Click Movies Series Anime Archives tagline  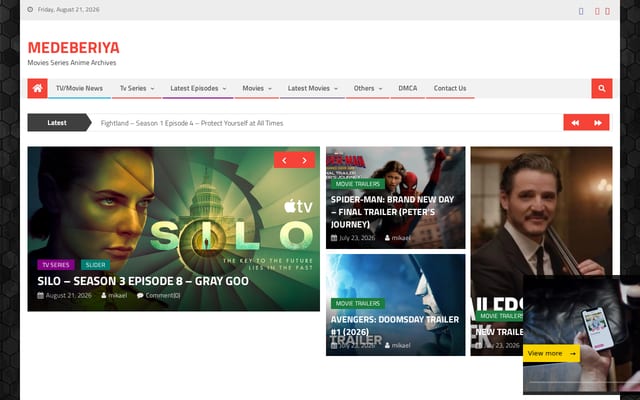72,62
